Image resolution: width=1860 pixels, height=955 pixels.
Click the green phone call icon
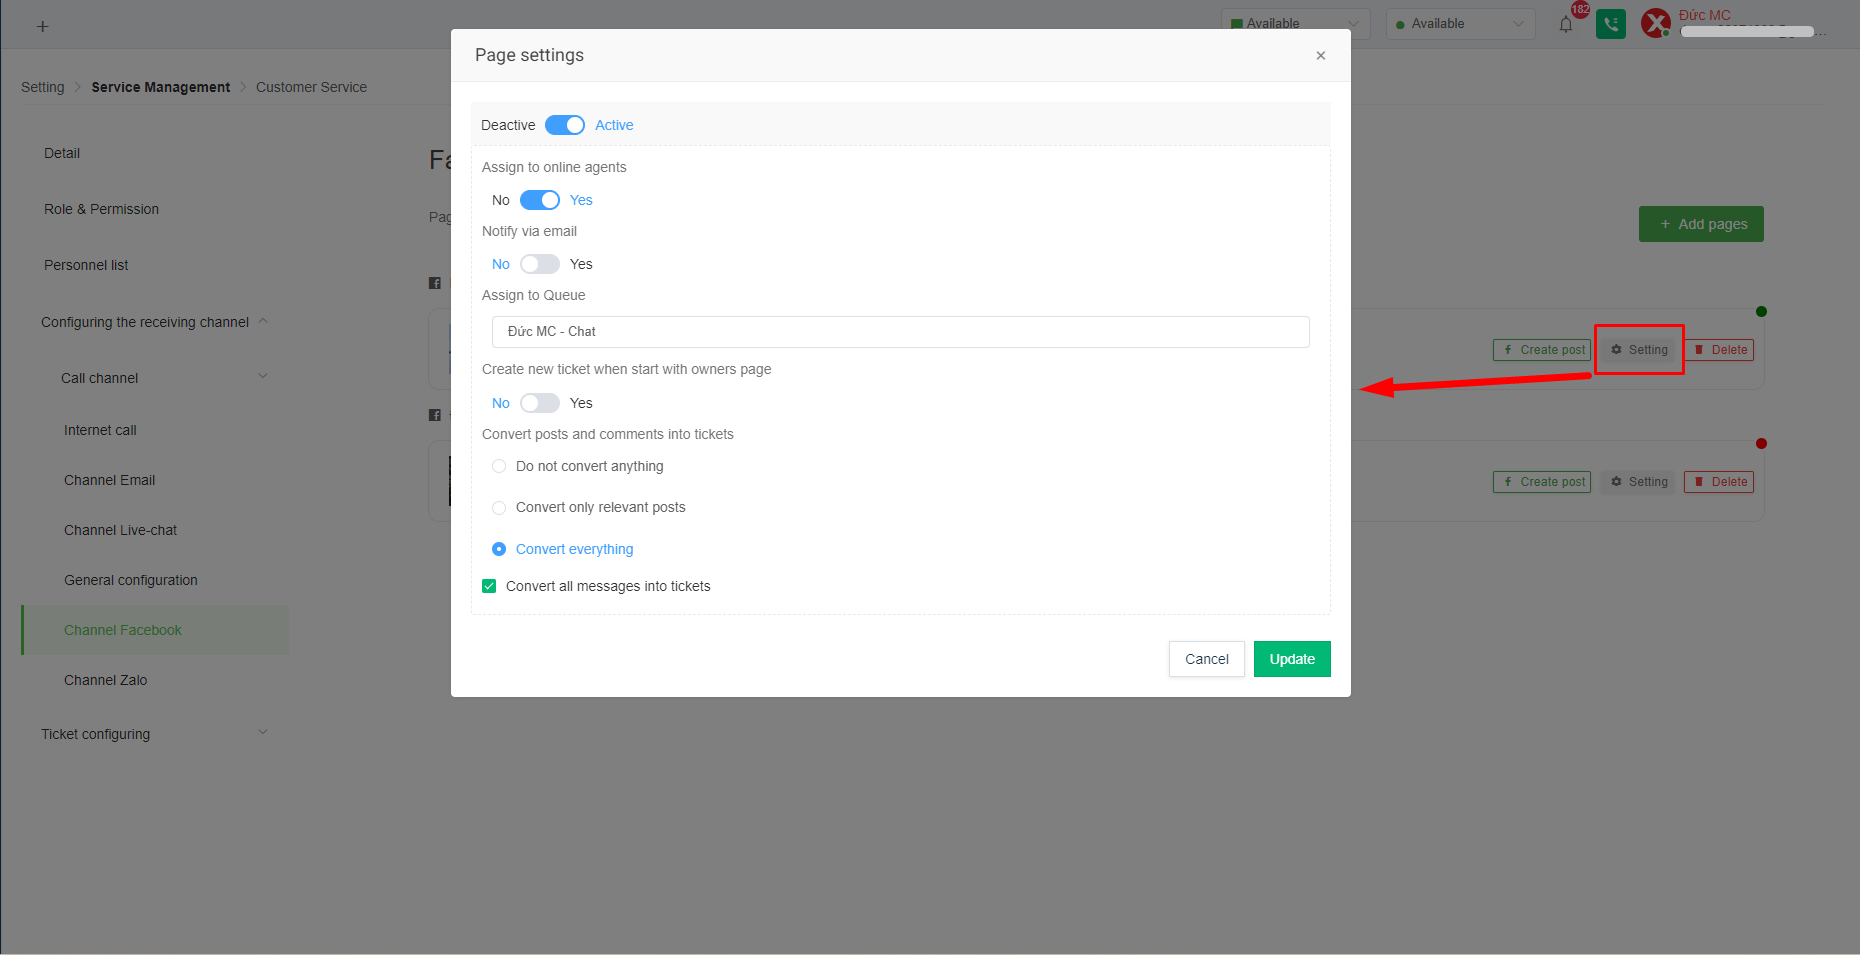pyautogui.click(x=1611, y=24)
